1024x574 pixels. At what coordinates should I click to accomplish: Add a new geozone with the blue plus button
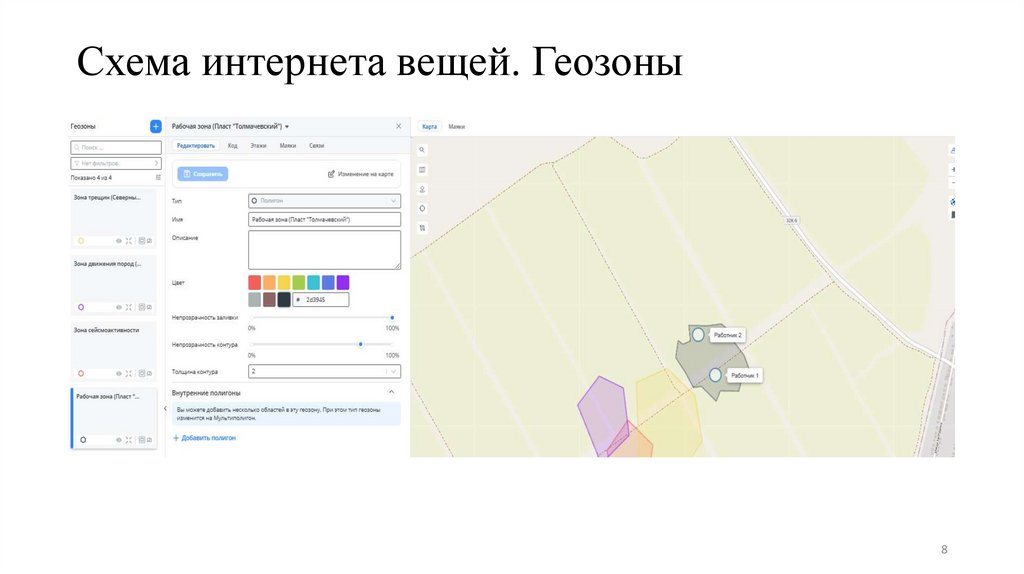[155, 126]
